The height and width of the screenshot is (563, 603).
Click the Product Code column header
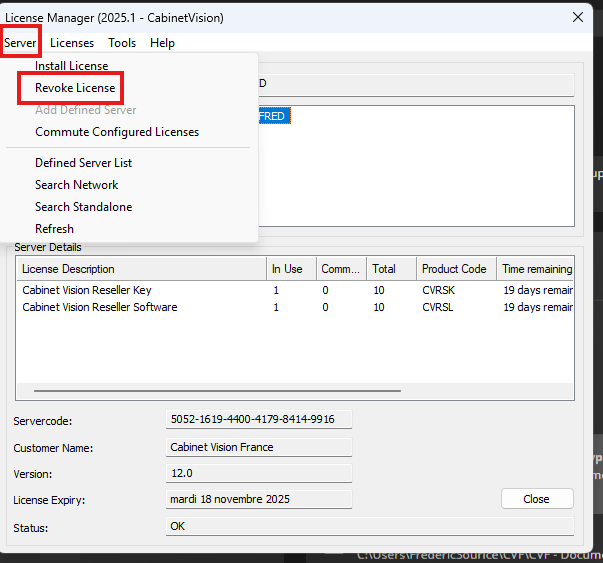click(454, 269)
